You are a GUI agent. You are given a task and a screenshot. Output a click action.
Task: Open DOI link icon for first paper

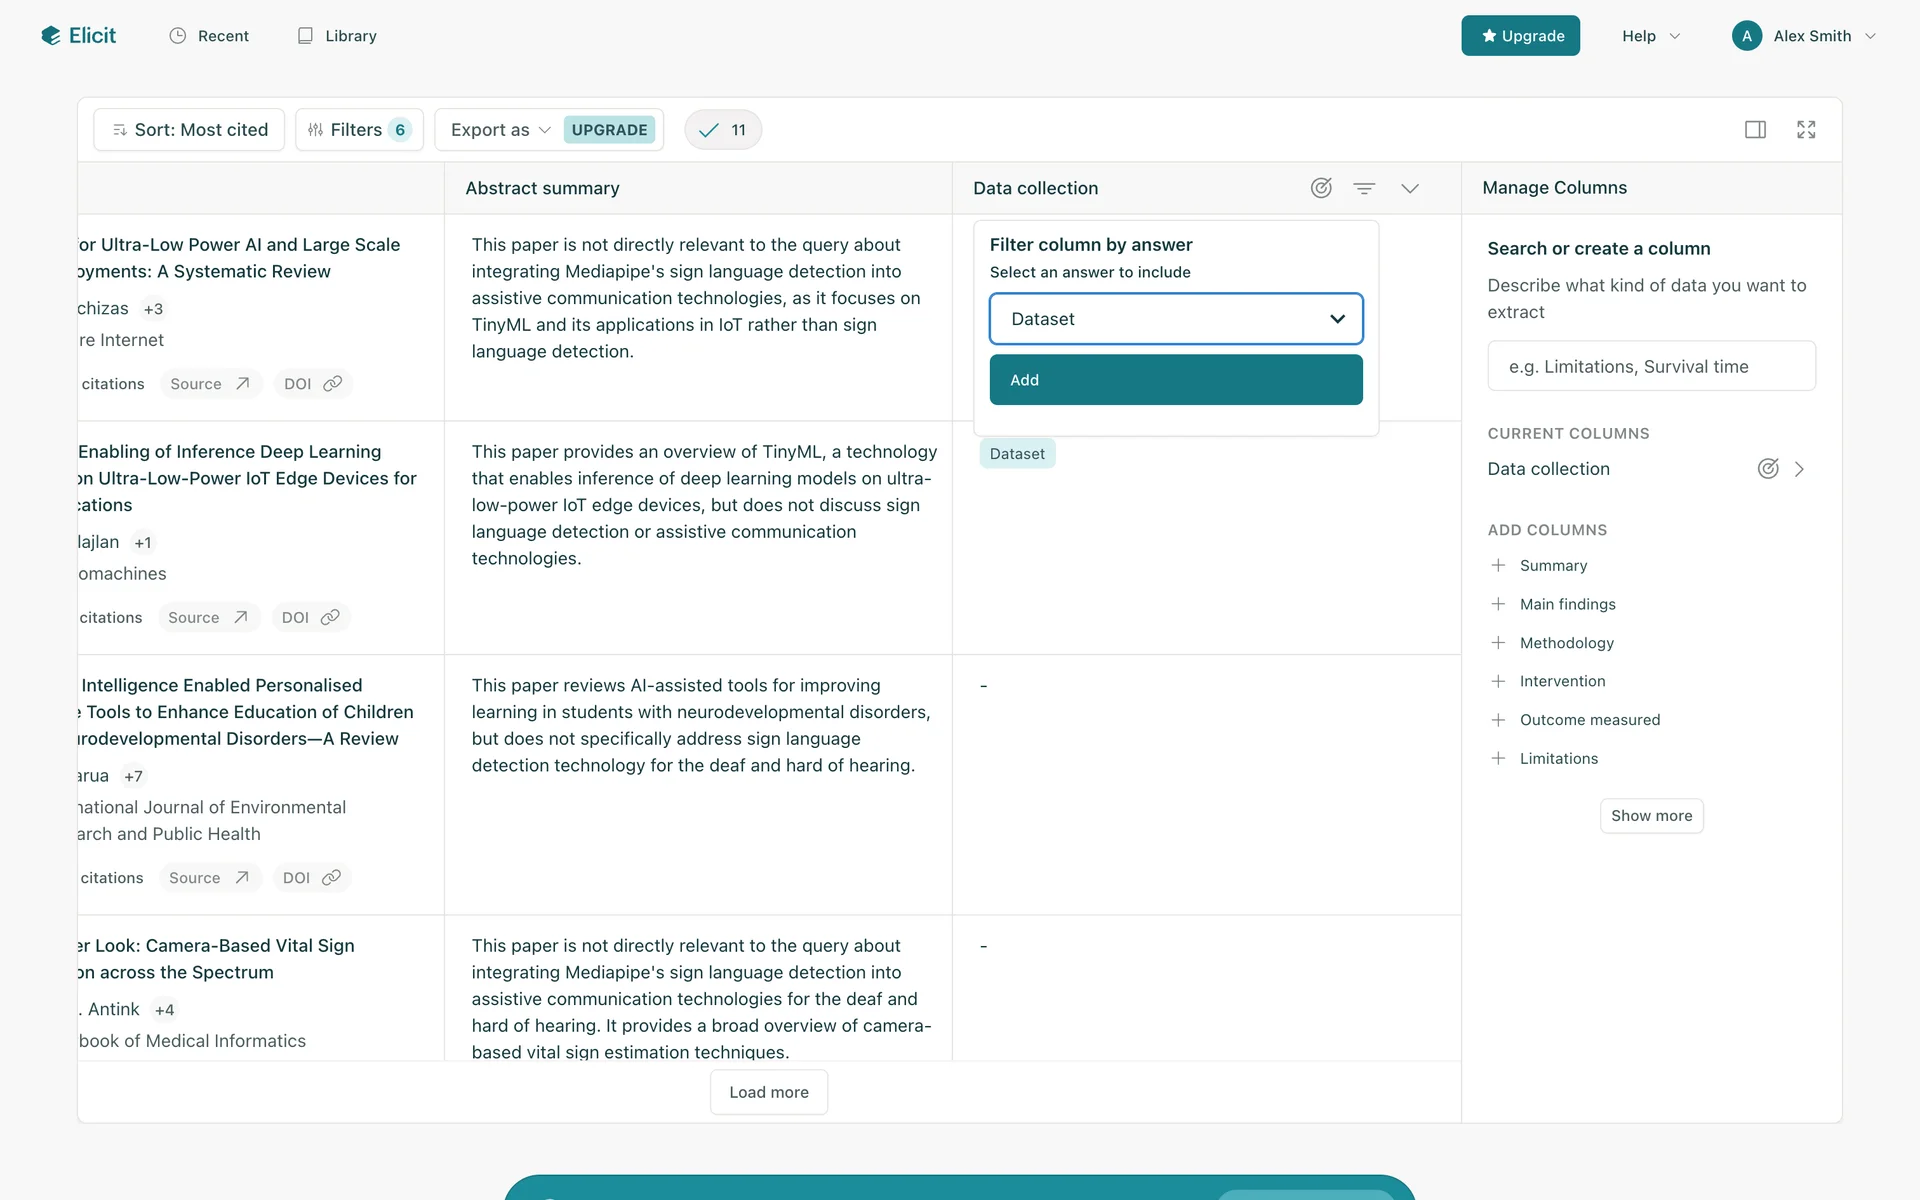[332, 384]
